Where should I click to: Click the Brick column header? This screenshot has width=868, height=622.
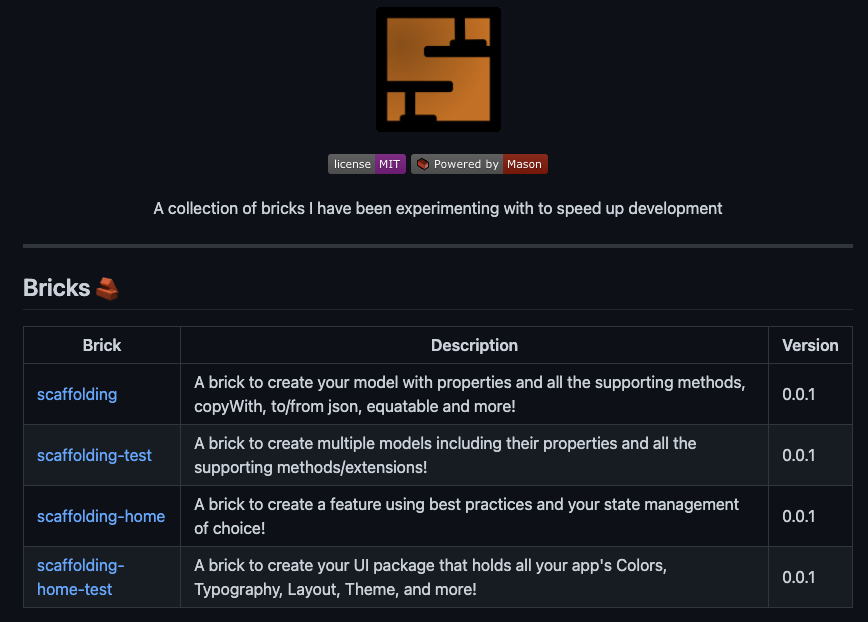[x=102, y=345]
